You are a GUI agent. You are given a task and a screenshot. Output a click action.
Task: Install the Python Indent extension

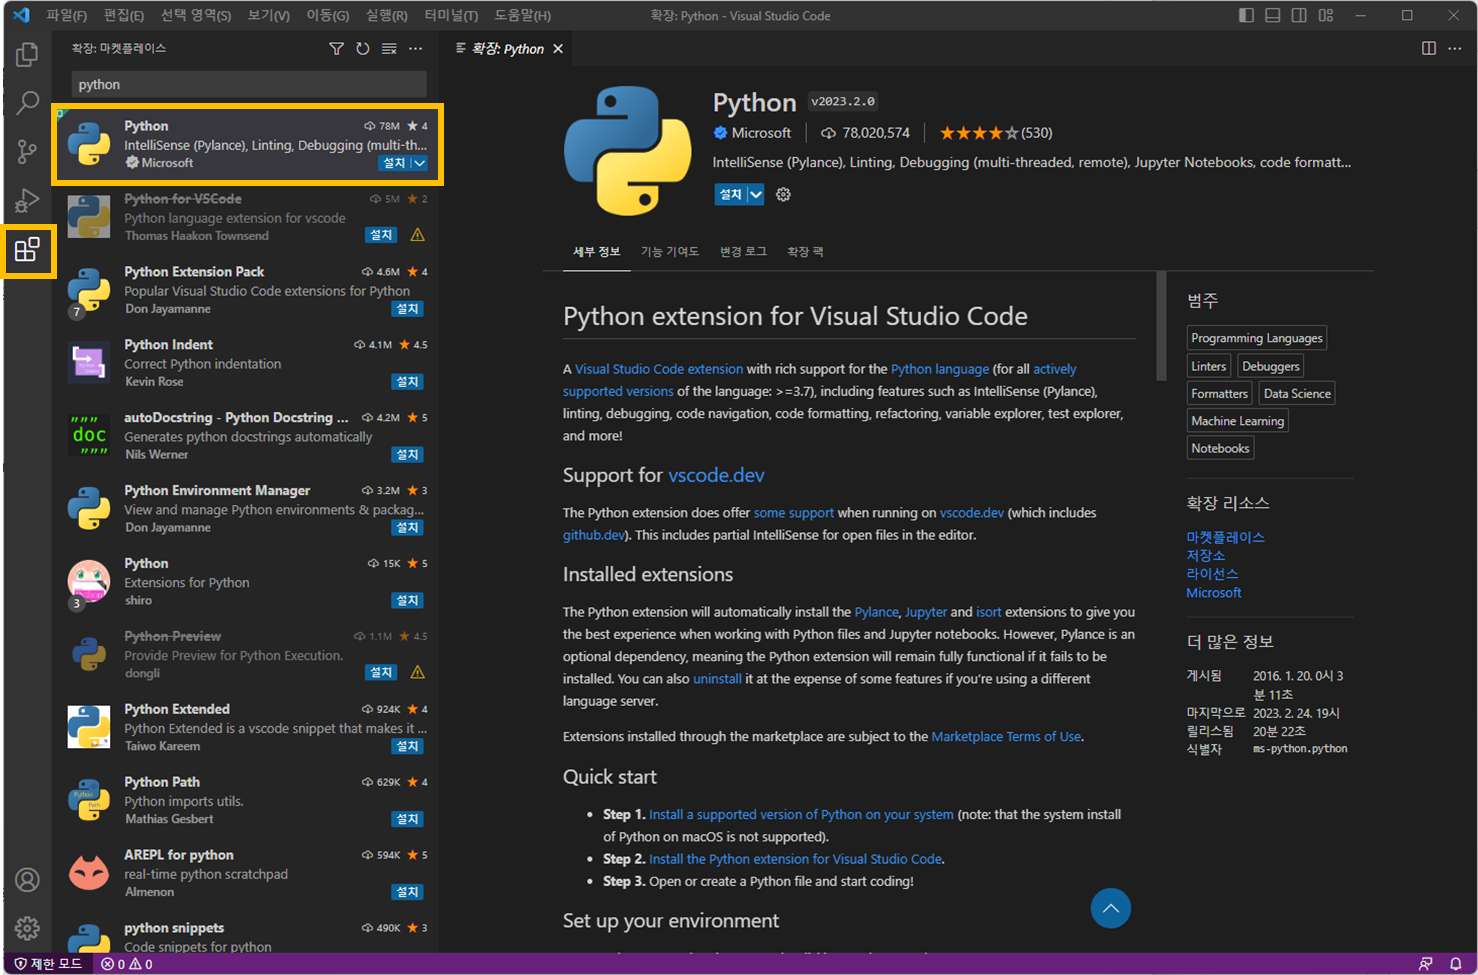[x=407, y=382]
